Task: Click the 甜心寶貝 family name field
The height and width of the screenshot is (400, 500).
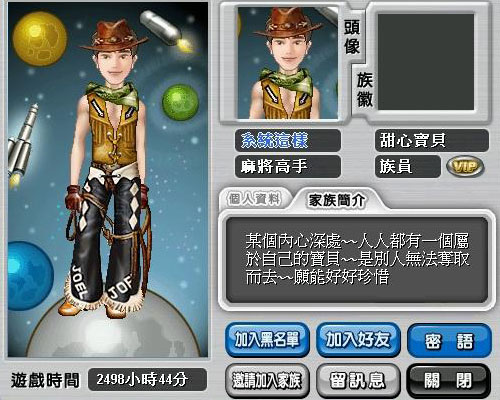Action: [432, 140]
